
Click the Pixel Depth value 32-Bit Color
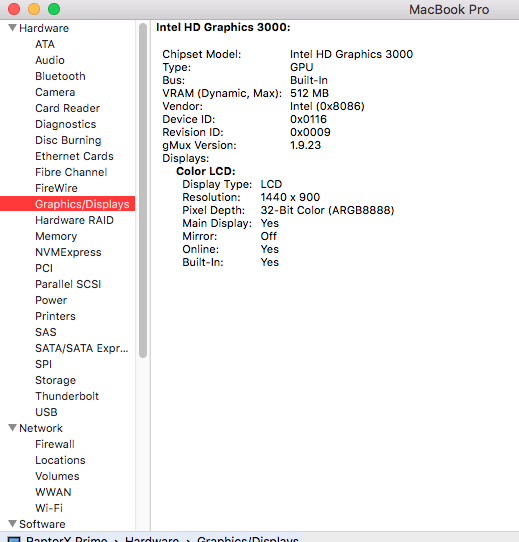[x=327, y=210]
